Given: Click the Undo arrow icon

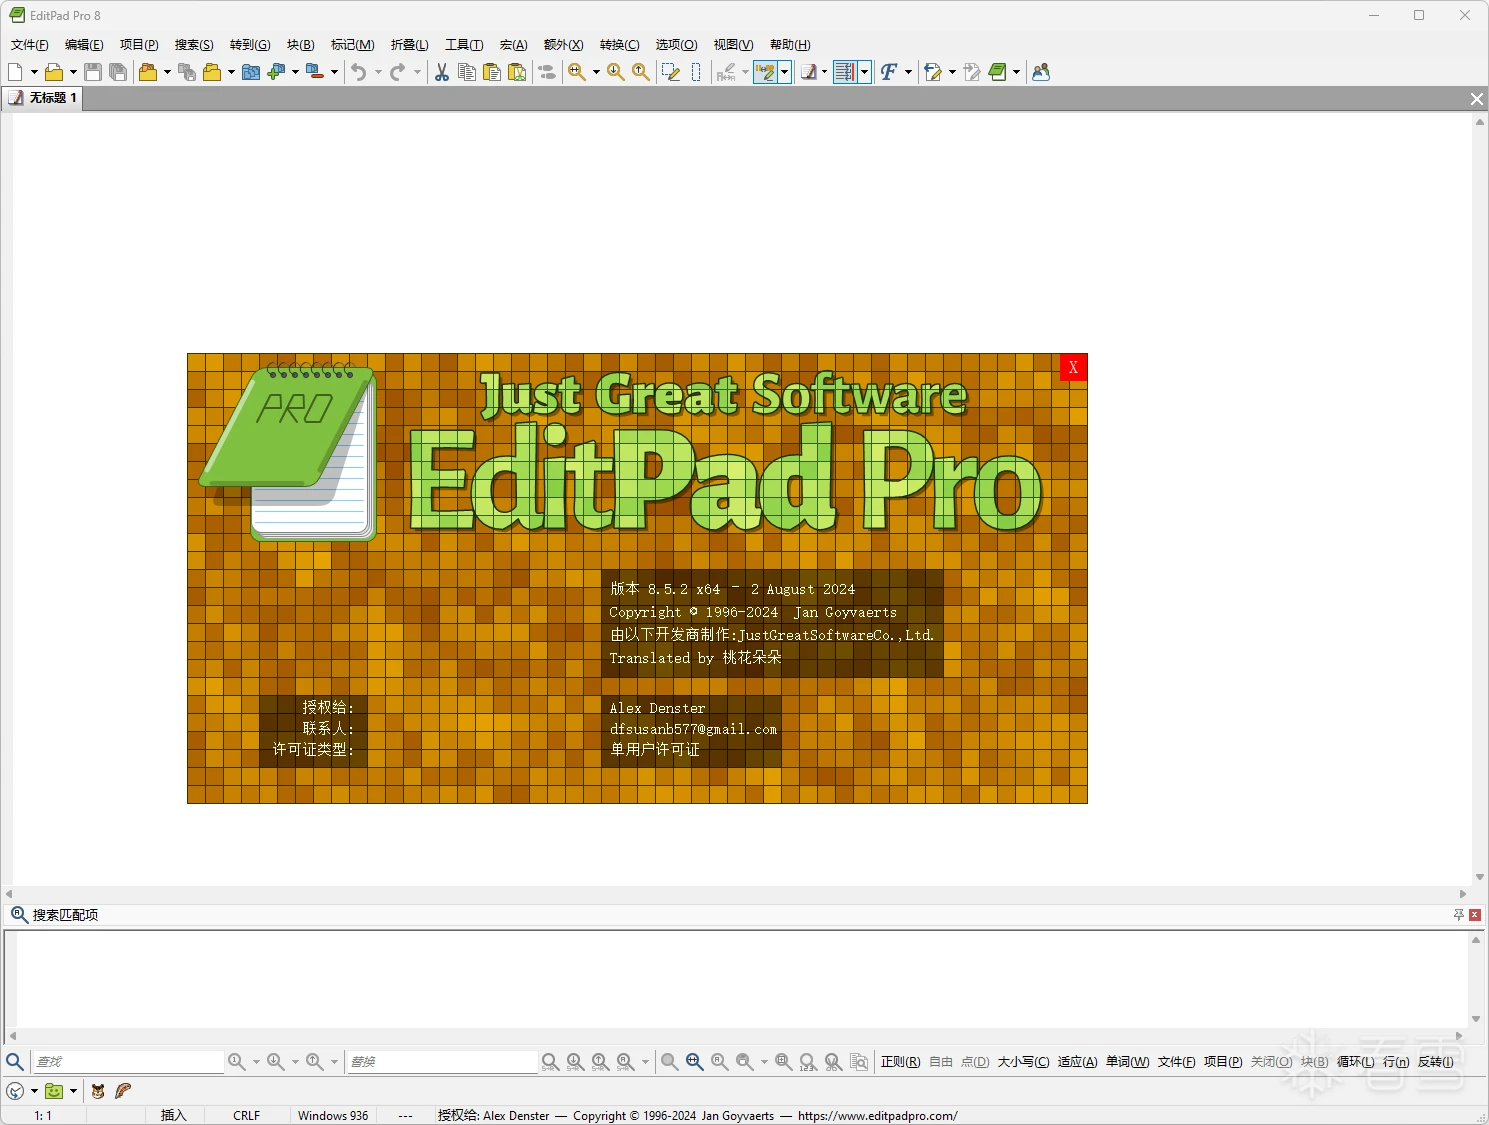Looking at the screenshot, I should pyautogui.click(x=359, y=72).
